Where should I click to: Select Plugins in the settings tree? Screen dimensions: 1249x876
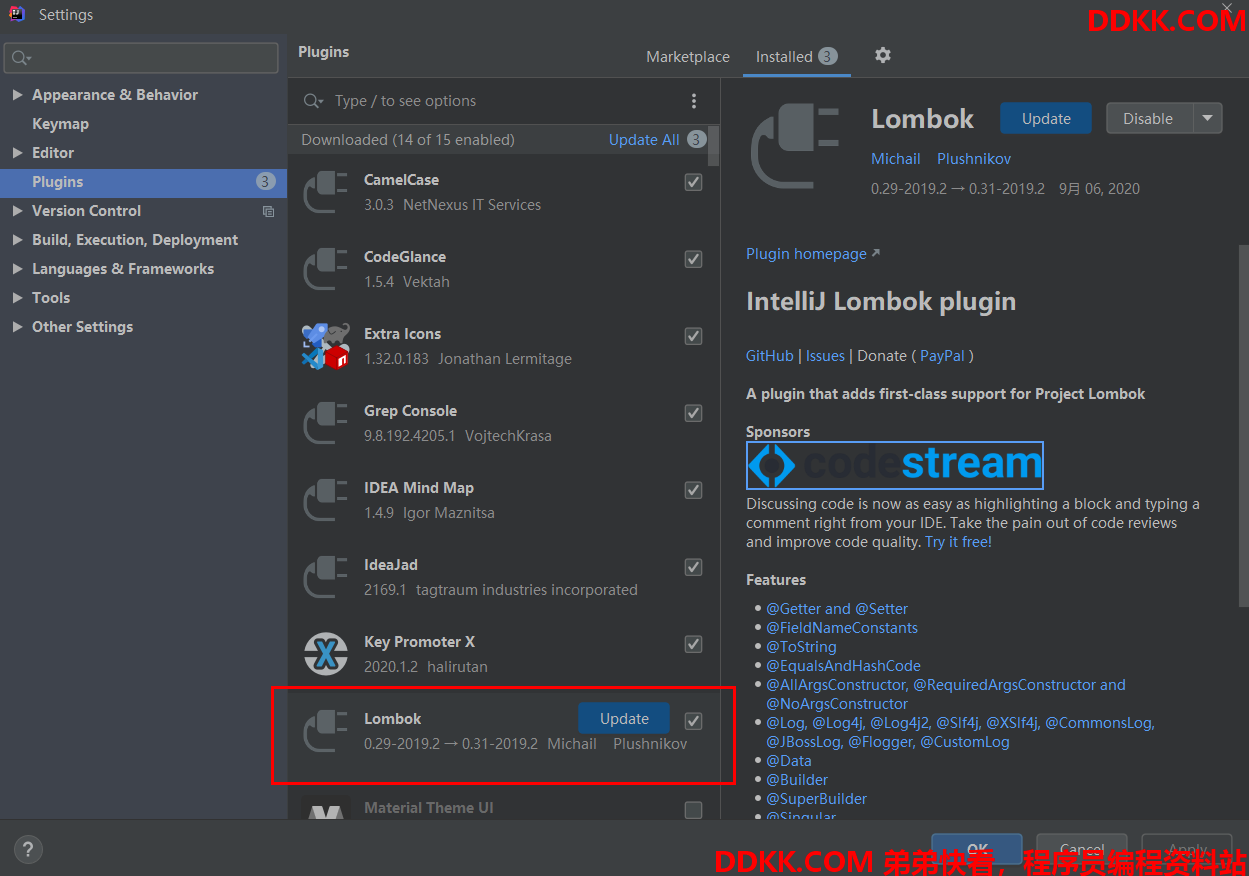point(143,182)
